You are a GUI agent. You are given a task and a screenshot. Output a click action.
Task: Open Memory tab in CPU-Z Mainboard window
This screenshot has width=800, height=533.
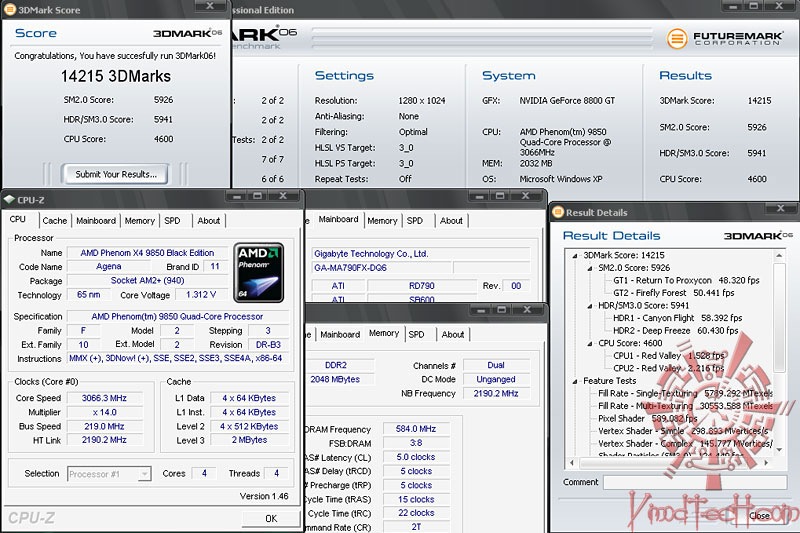click(x=382, y=220)
